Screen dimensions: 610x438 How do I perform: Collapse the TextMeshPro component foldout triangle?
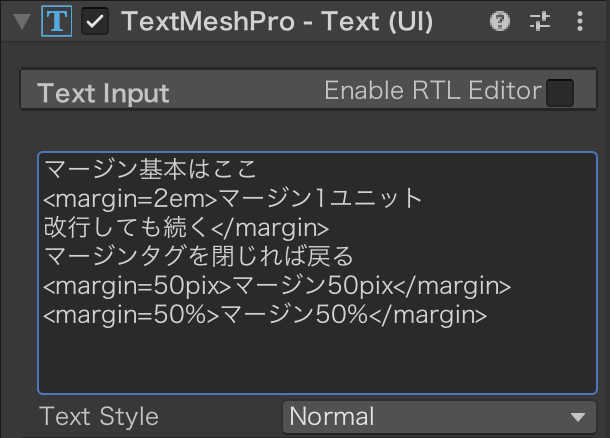[x=22, y=21]
